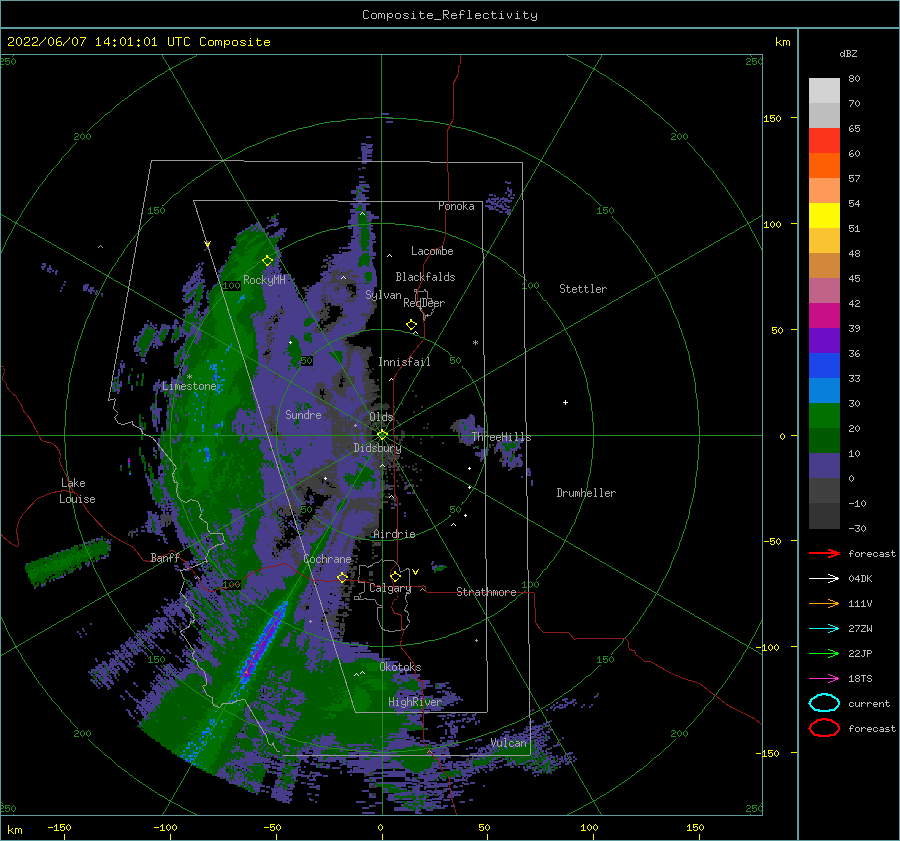Click the HighRiver label
Screen dimensions: 900x841
click(x=415, y=702)
